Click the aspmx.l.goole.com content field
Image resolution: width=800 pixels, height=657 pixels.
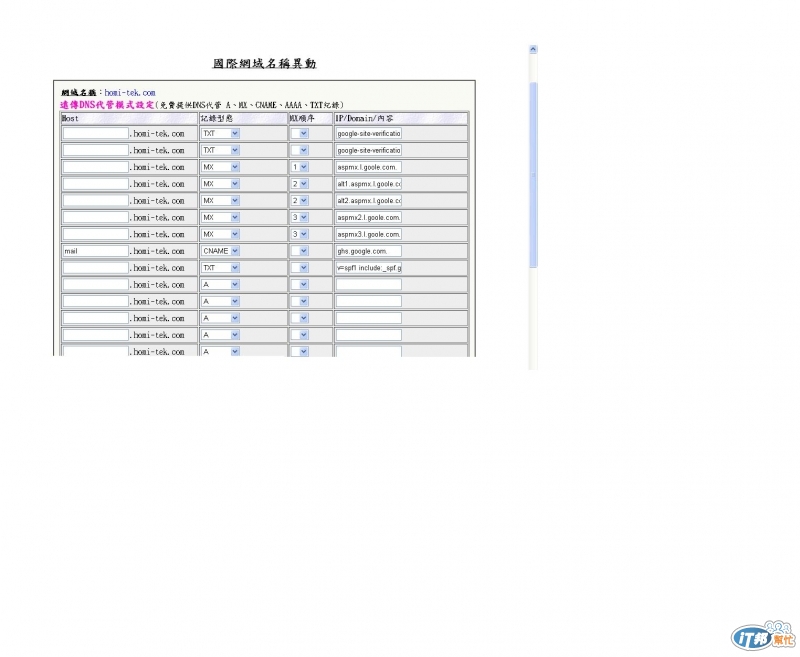tap(368, 167)
